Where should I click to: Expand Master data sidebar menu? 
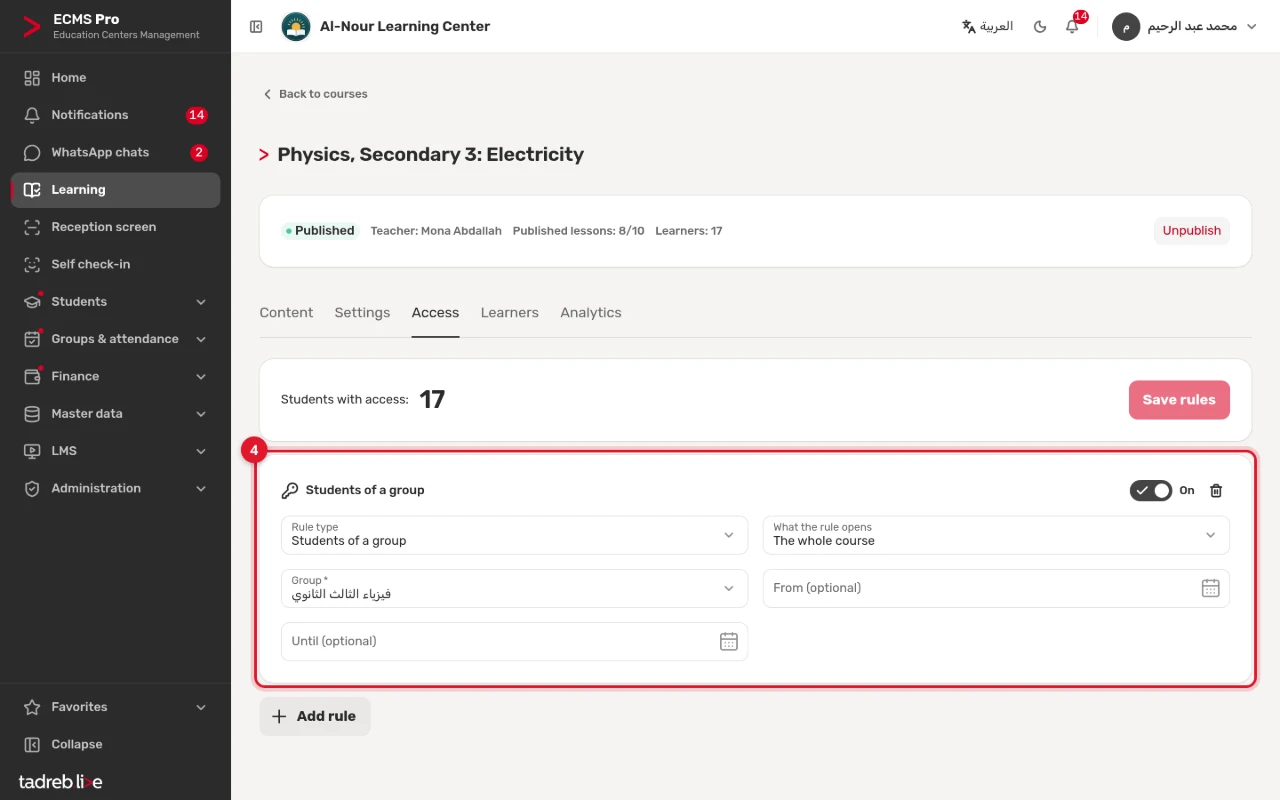pyautogui.click(x=115, y=414)
